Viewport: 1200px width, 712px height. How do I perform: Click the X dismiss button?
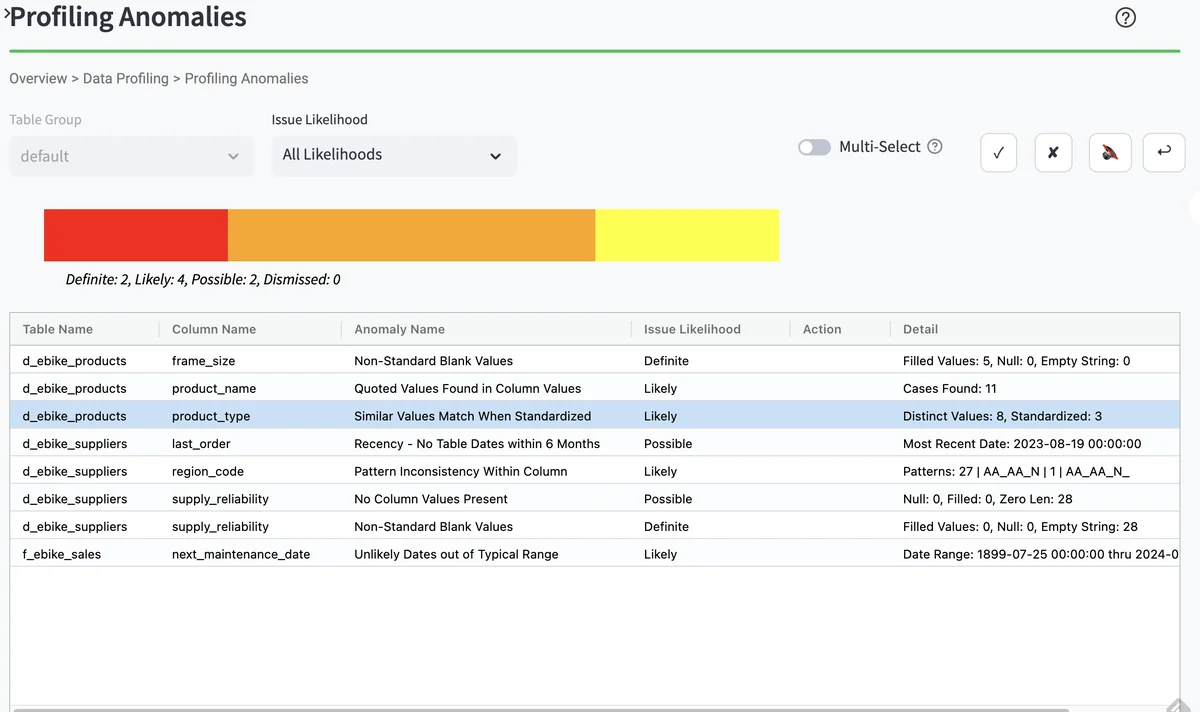(x=1053, y=153)
